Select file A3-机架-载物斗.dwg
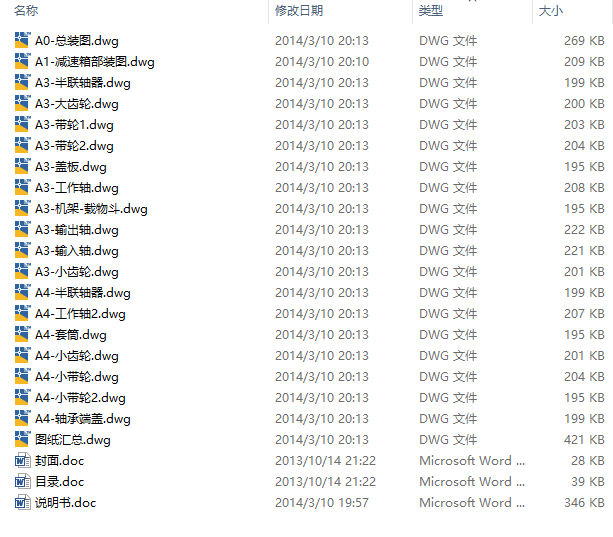The image size is (613, 537). pyautogui.click(x=91, y=209)
